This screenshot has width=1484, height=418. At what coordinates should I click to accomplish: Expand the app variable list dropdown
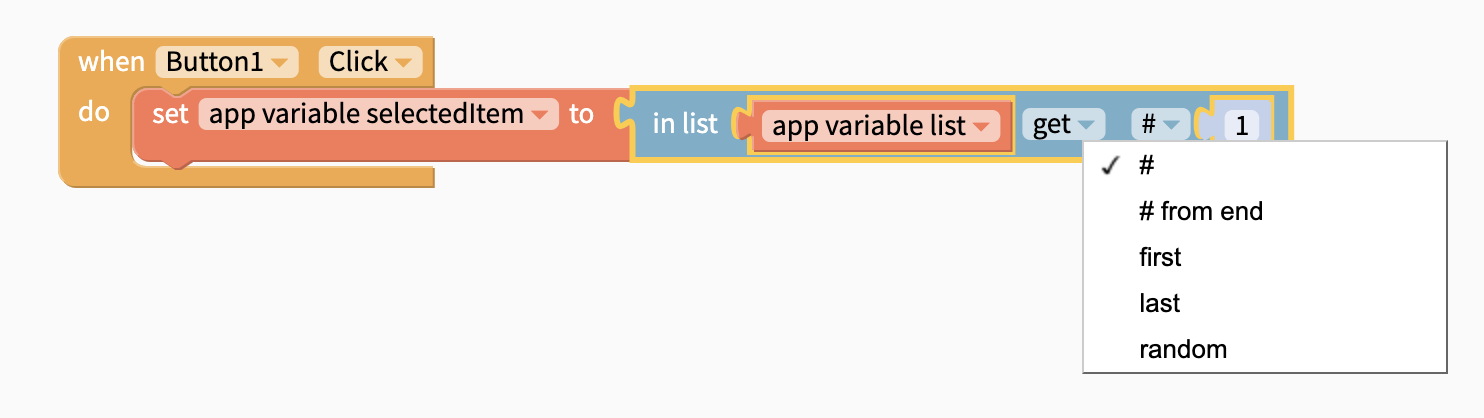point(880,126)
